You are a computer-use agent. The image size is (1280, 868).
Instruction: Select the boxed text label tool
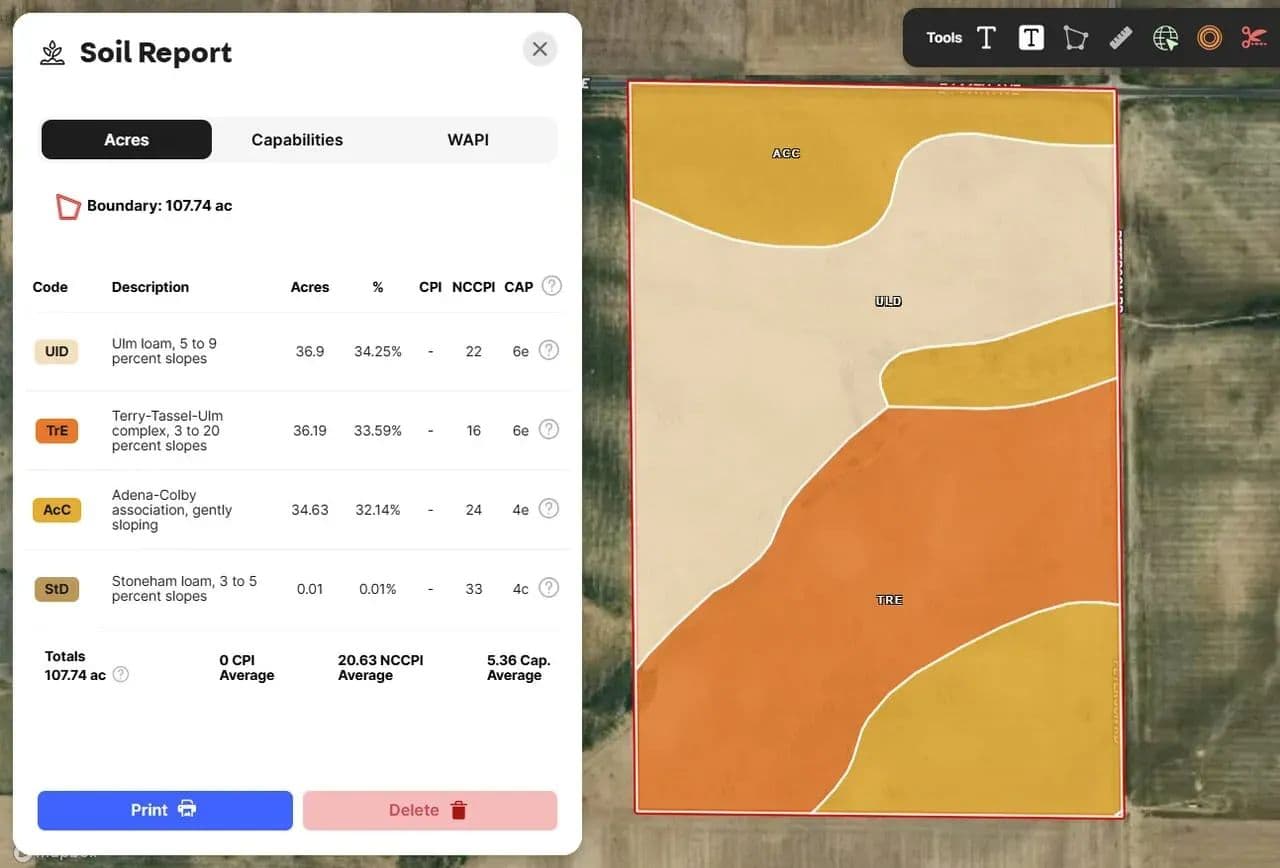coord(1031,38)
